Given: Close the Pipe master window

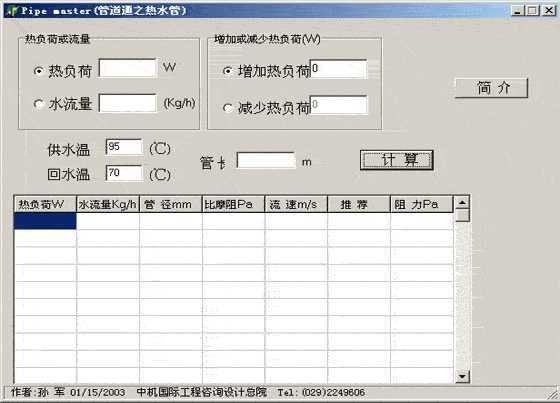Looking at the screenshot, I should [549, 11].
